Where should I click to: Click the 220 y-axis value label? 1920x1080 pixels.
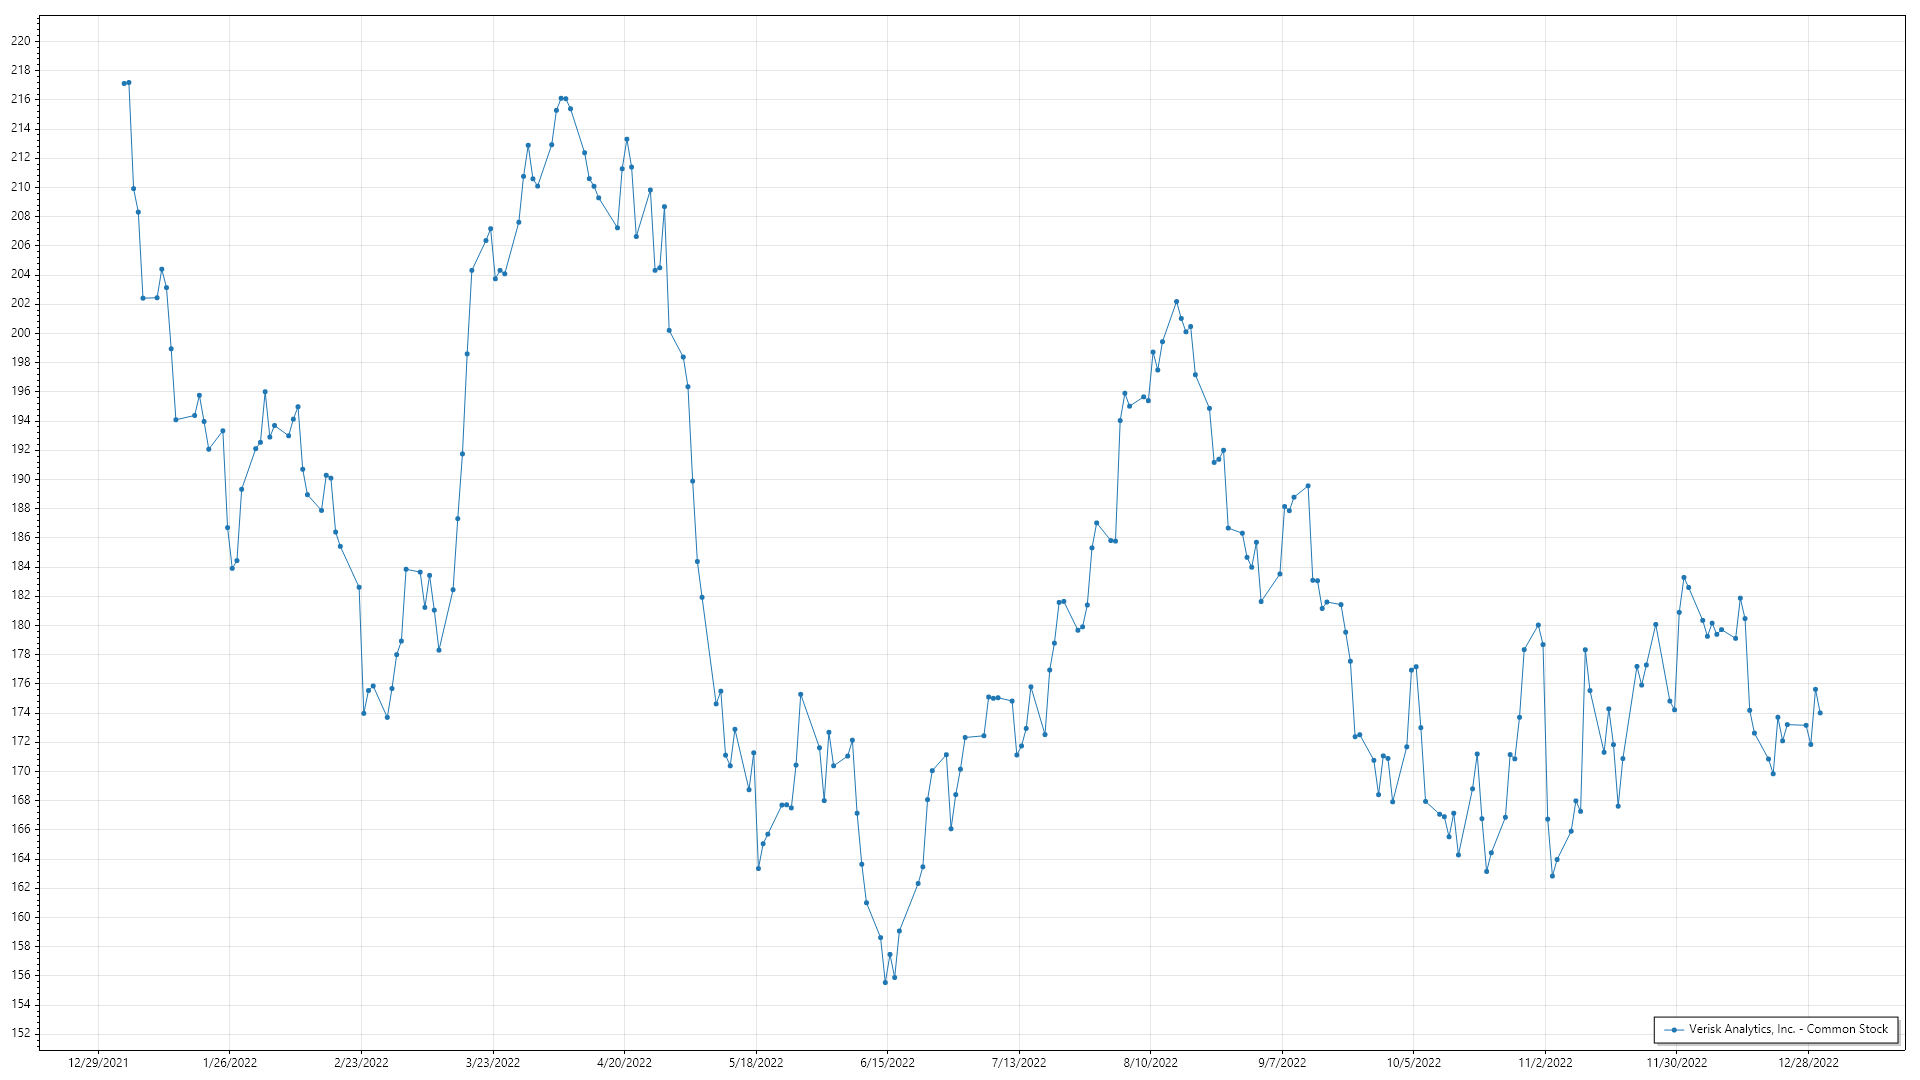21,41
